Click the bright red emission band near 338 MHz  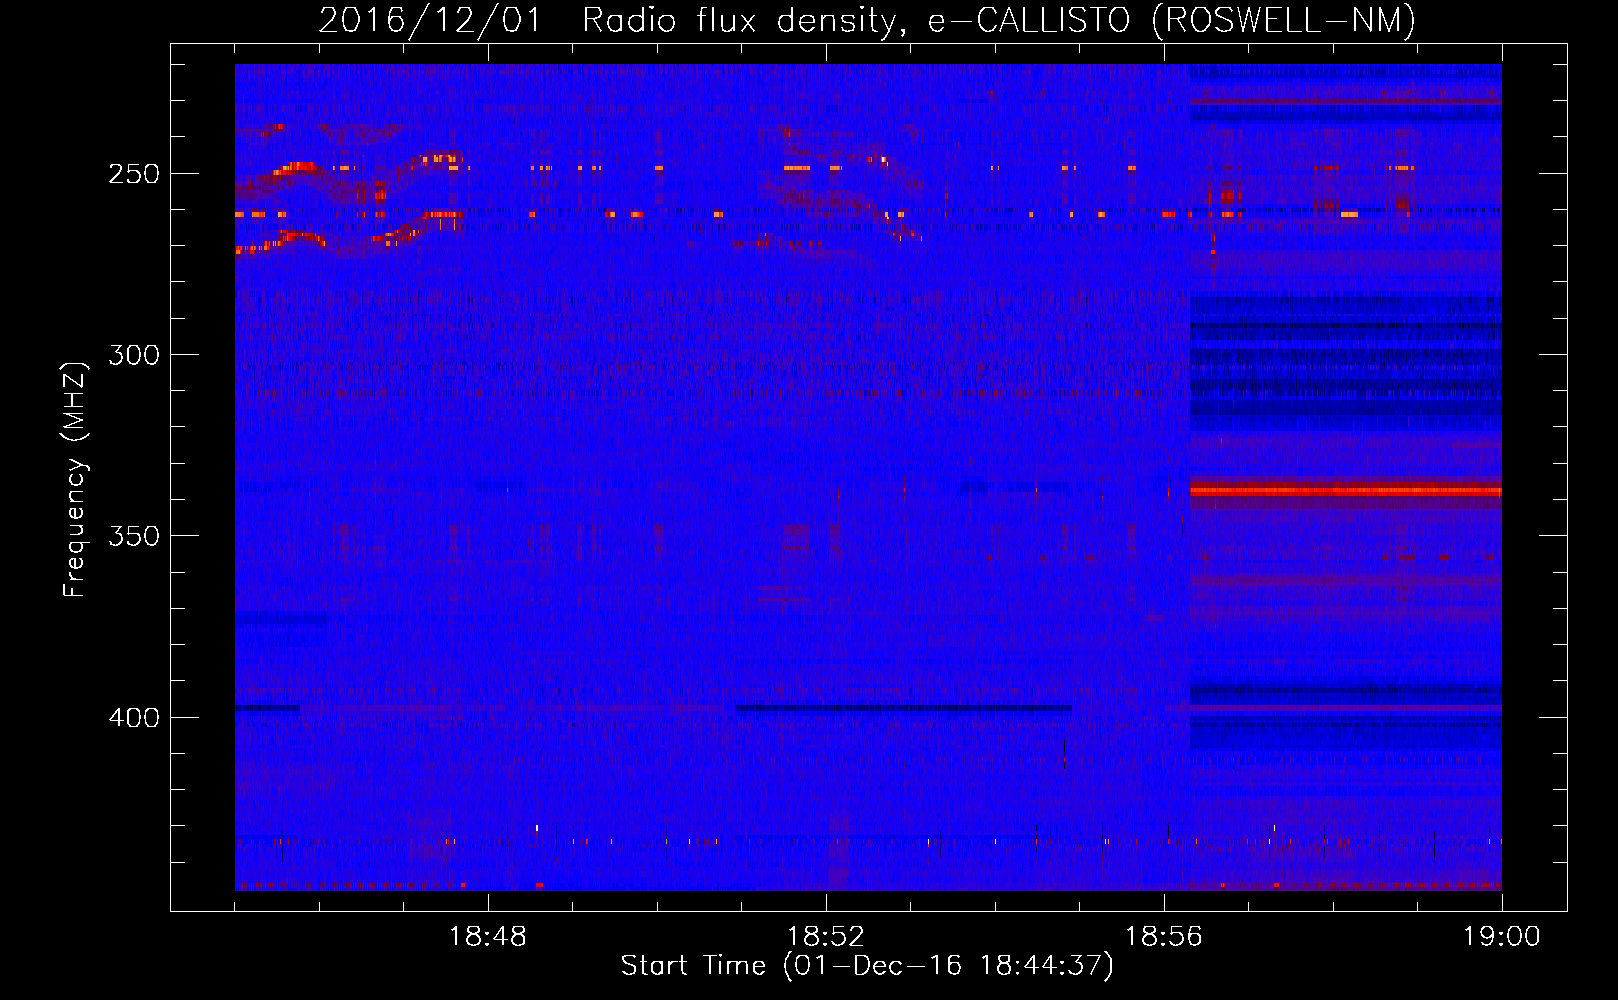tap(1345, 490)
